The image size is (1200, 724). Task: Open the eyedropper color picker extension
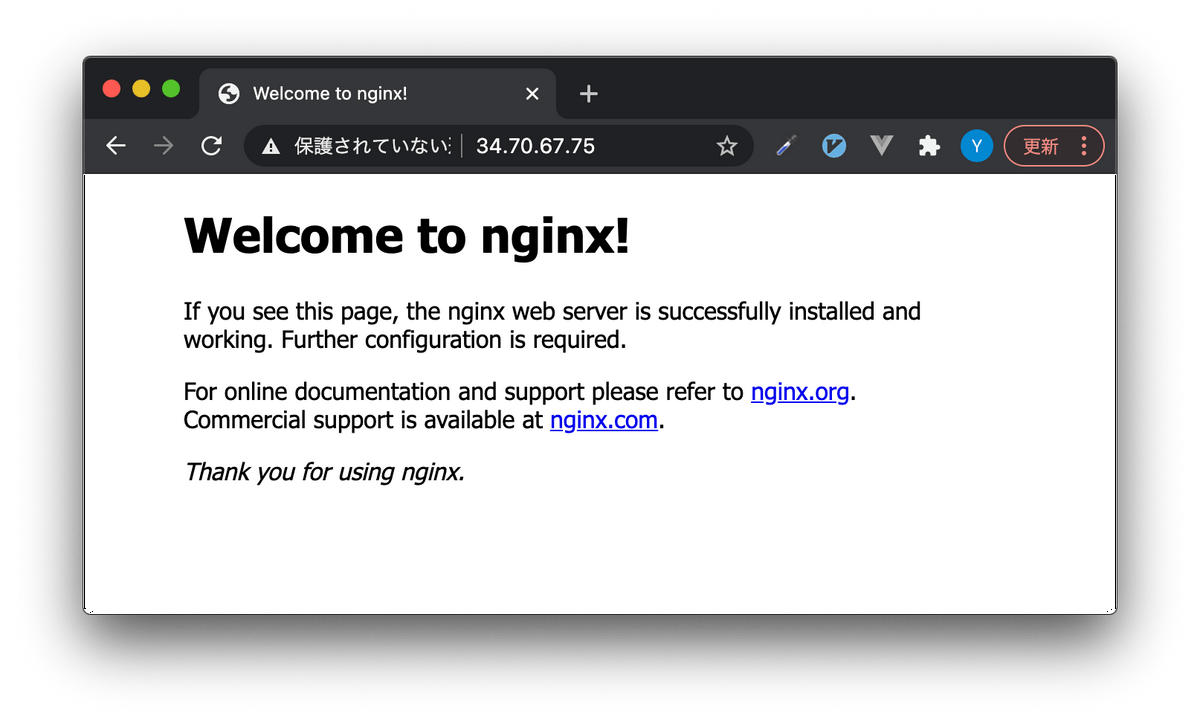[786, 146]
